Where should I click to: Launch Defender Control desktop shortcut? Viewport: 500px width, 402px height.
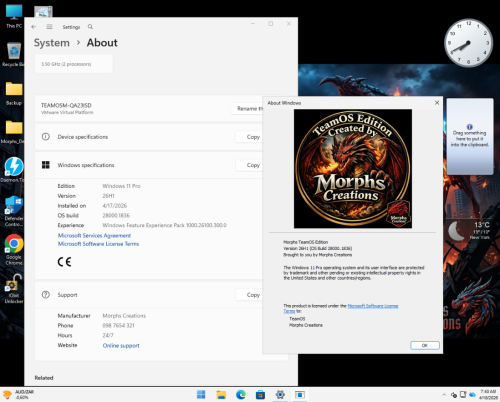14,211
